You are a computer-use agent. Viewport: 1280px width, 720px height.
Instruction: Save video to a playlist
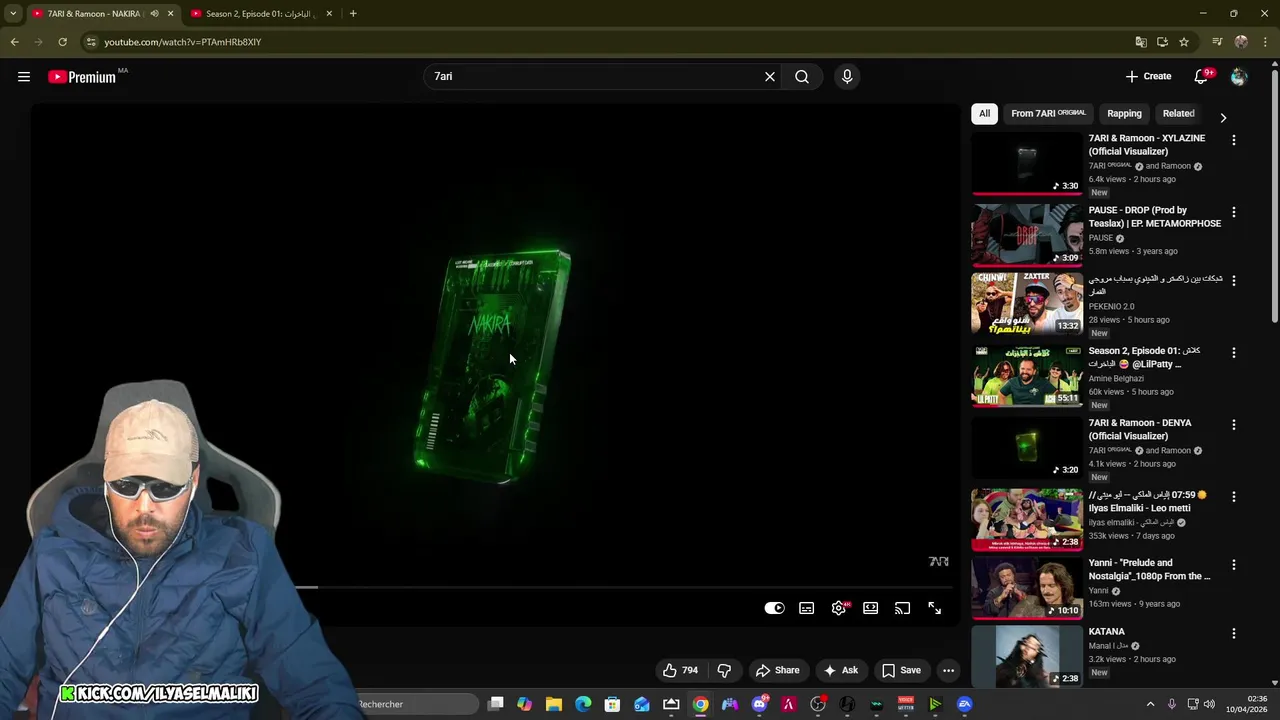click(x=901, y=671)
